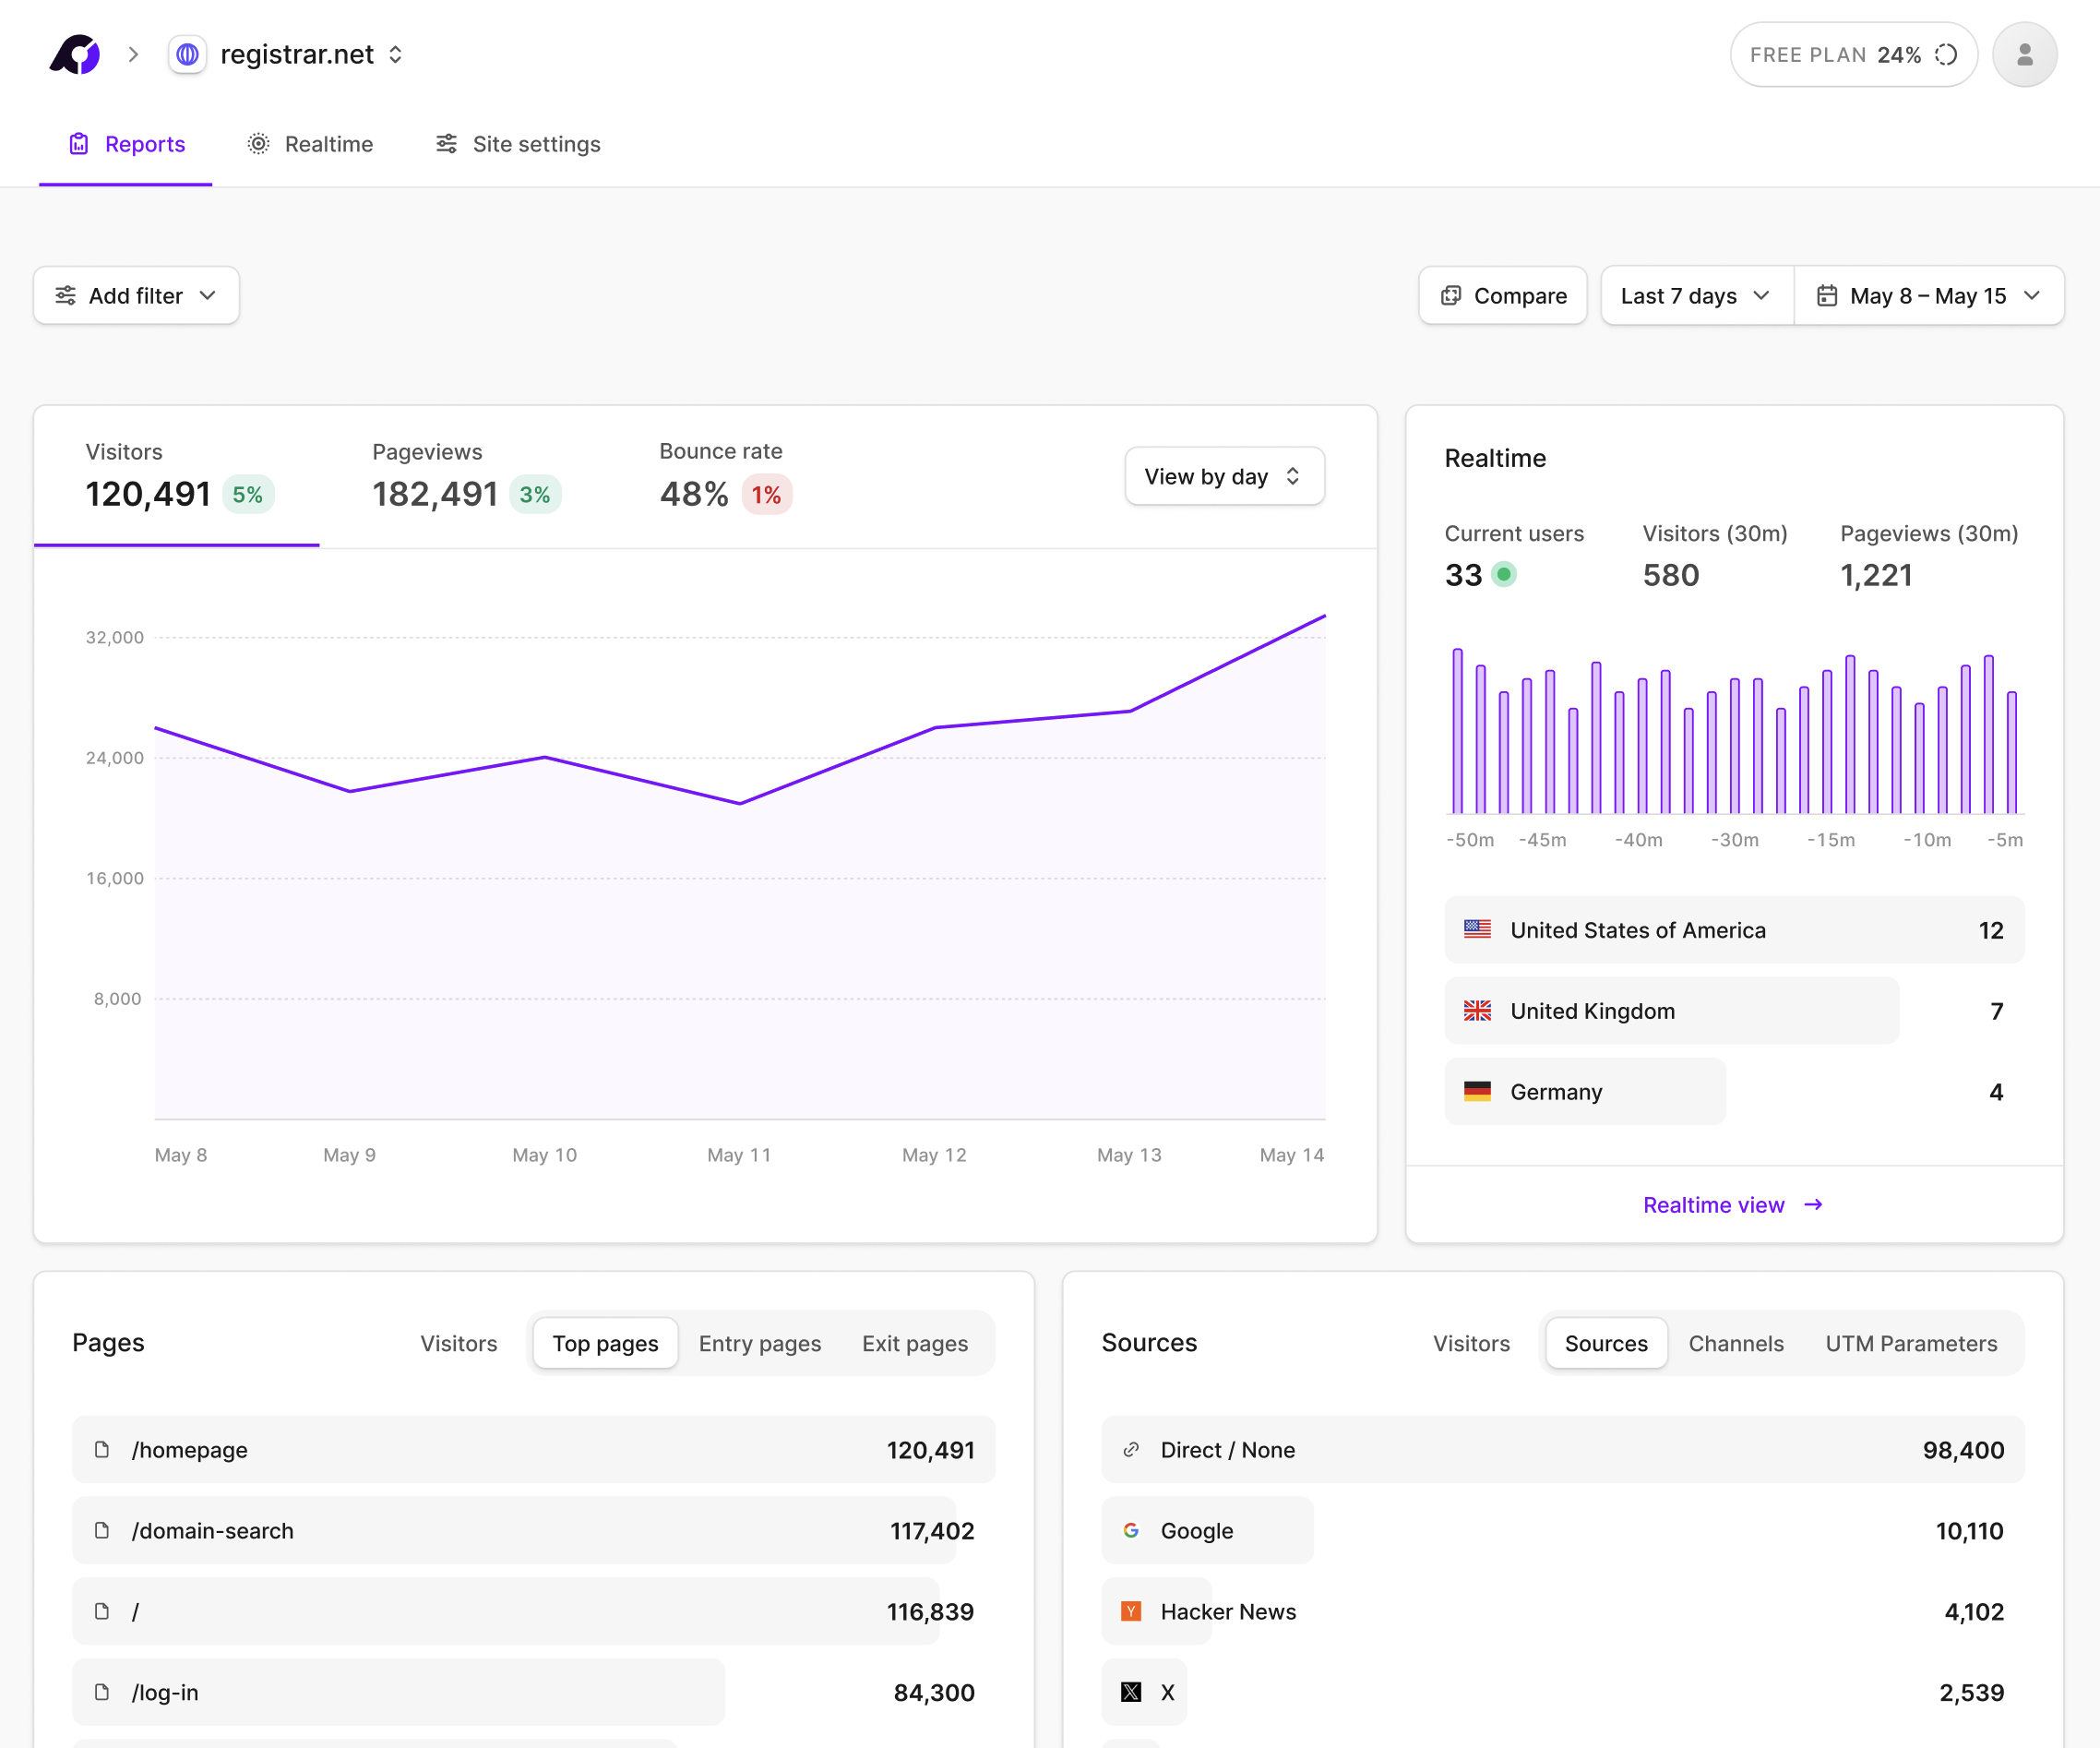Screen dimensions: 2100x1748
Task: Open the Site settings tab
Action: pos(517,144)
